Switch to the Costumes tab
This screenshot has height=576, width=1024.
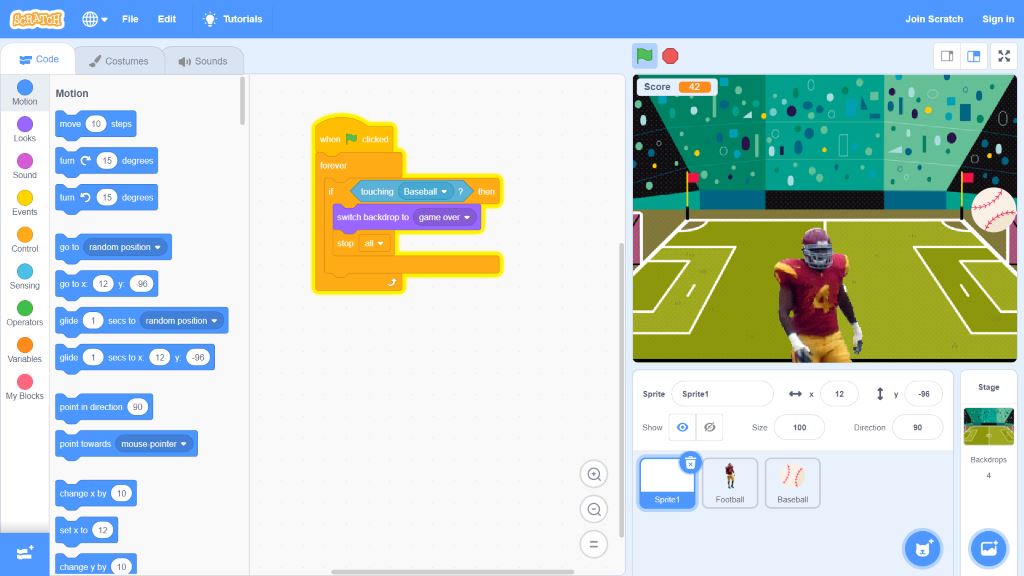tap(118, 61)
